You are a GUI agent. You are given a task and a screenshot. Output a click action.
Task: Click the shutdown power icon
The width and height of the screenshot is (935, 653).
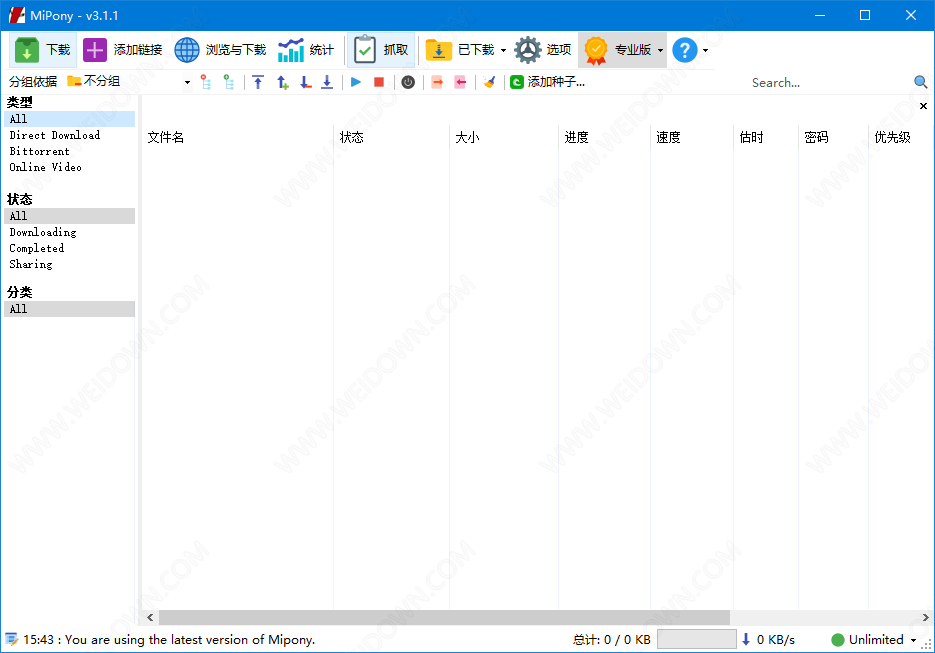pos(408,82)
